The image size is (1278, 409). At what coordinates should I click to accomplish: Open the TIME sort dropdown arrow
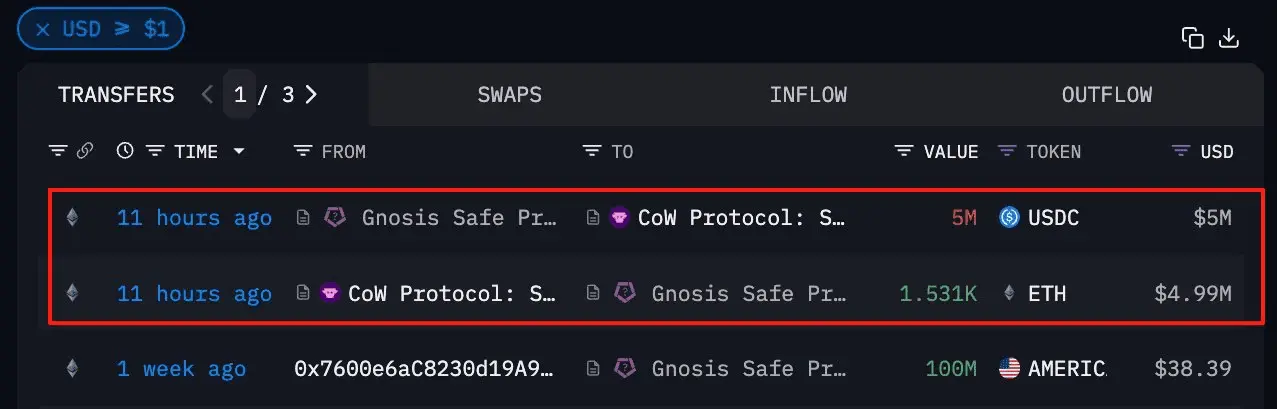238,152
